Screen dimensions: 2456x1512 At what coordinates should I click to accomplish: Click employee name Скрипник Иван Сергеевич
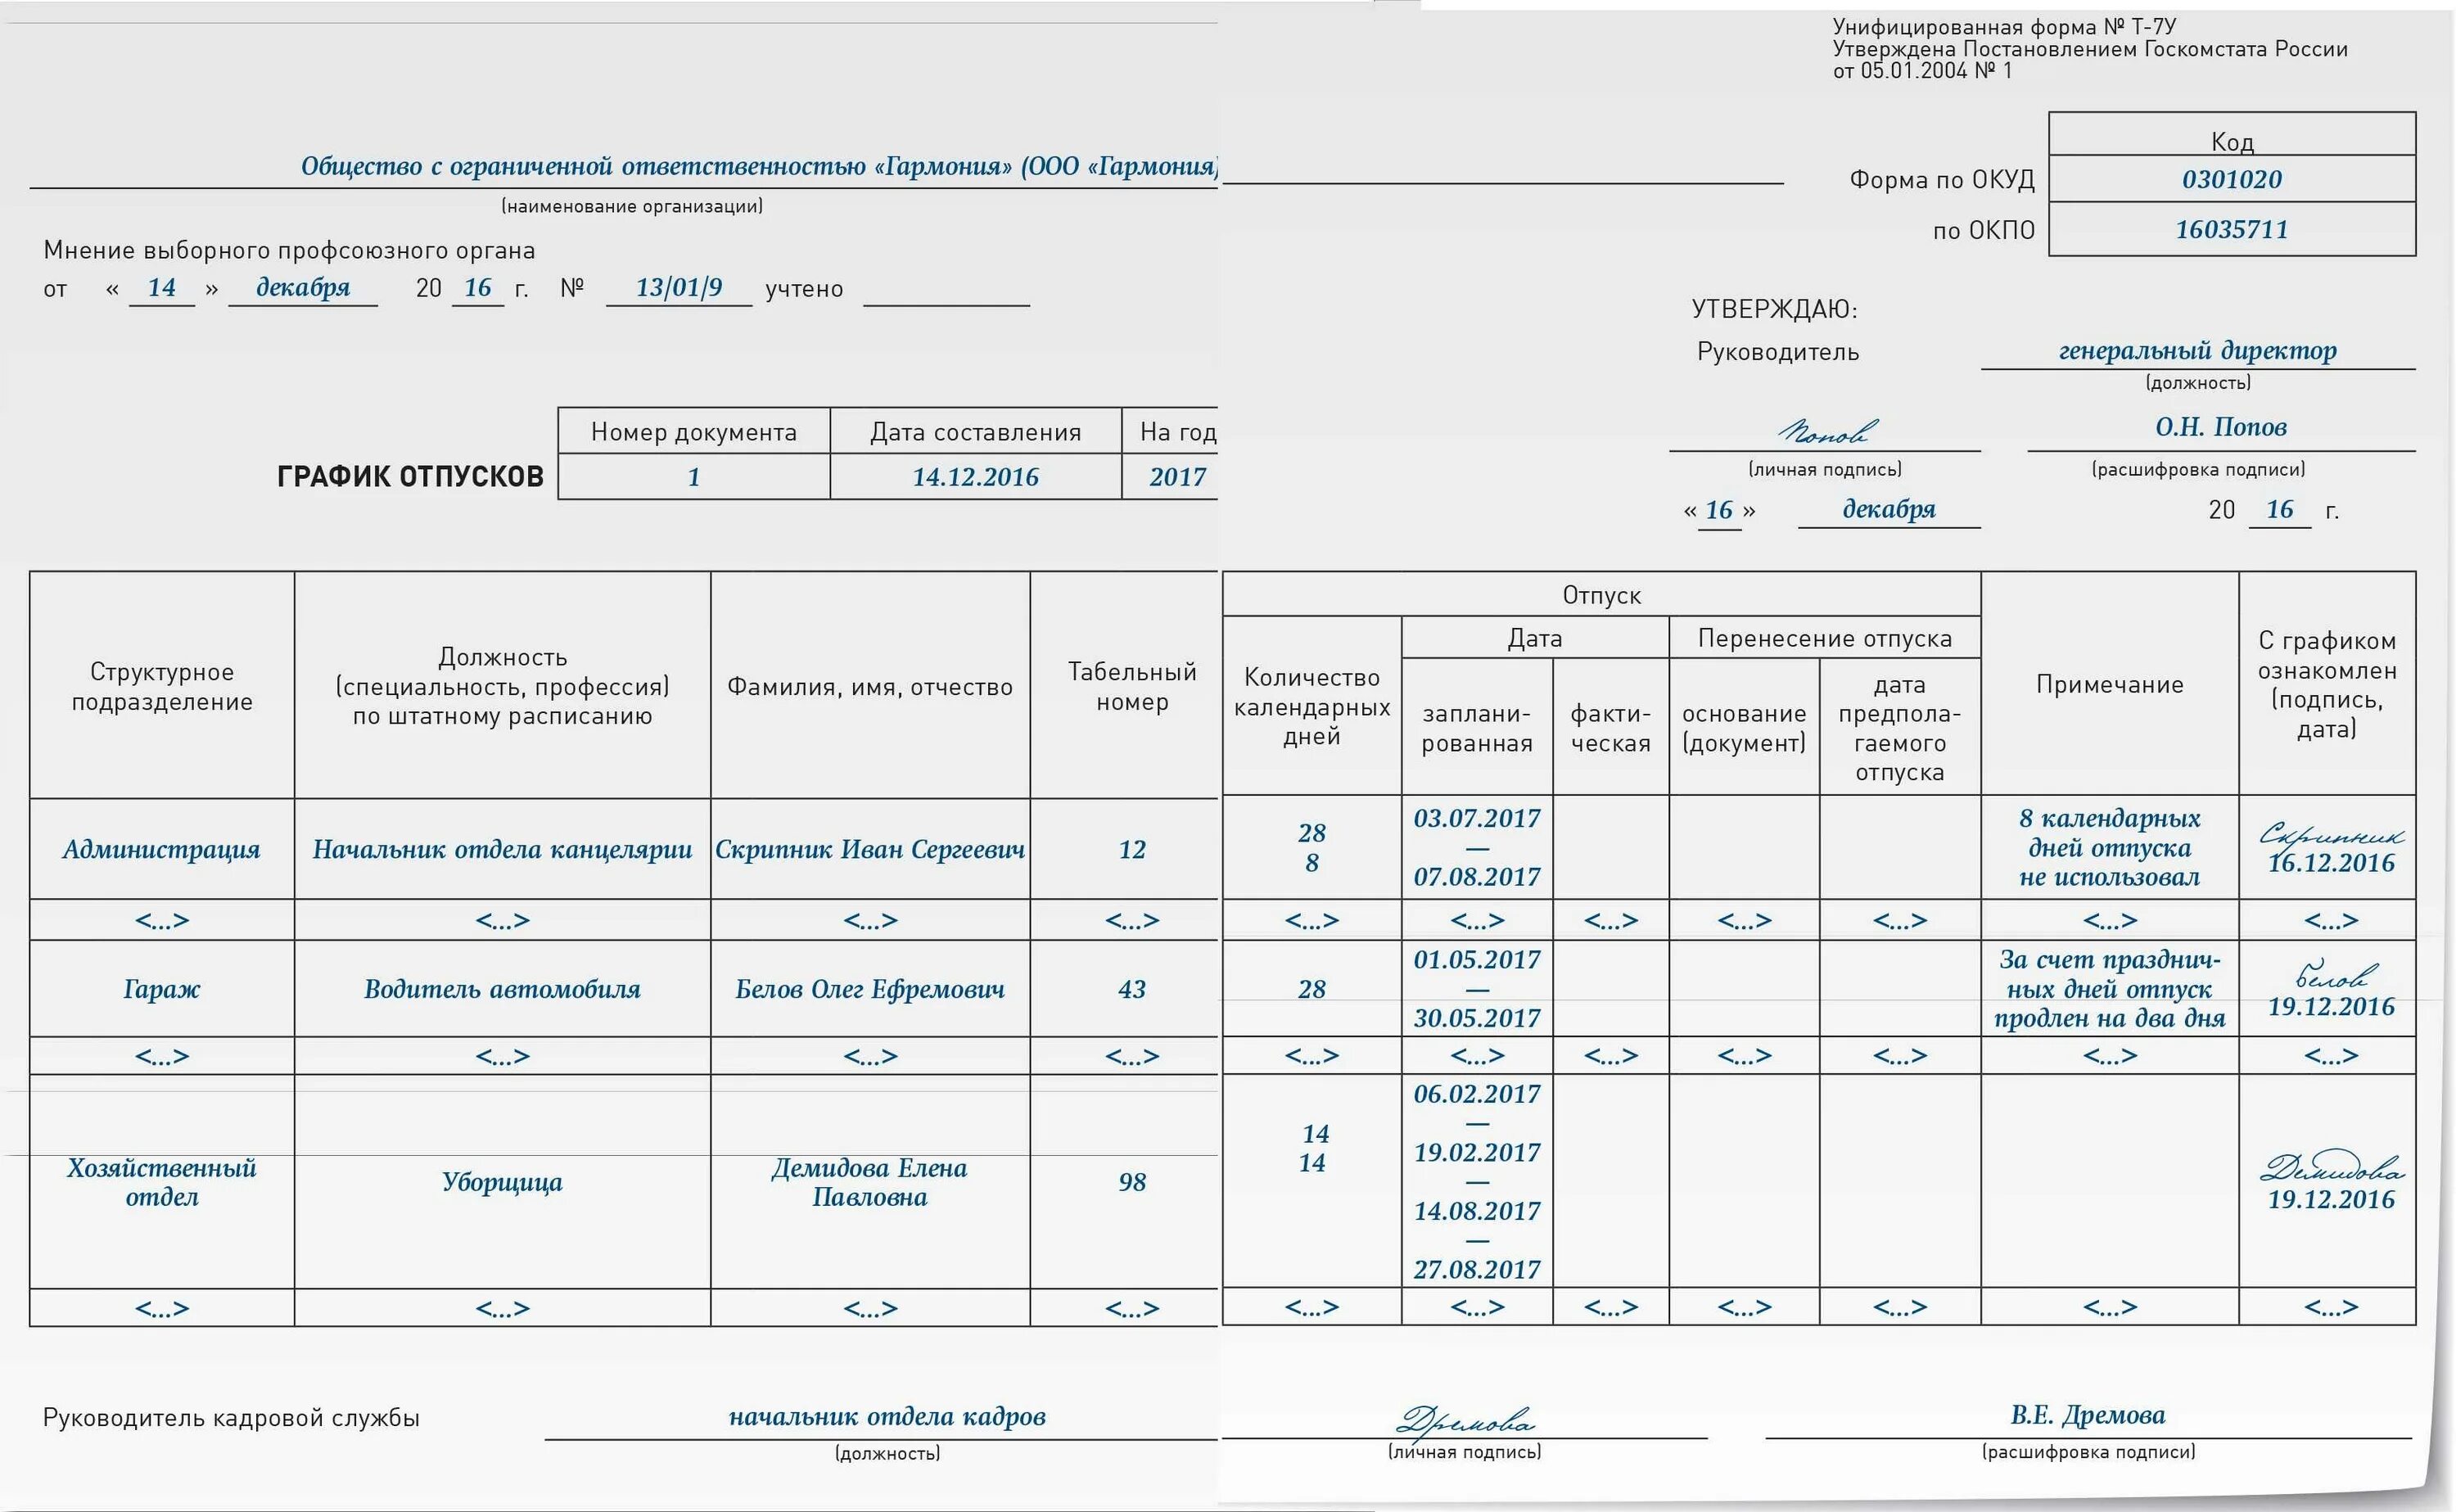pyautogui.click(x=869, y=849)
